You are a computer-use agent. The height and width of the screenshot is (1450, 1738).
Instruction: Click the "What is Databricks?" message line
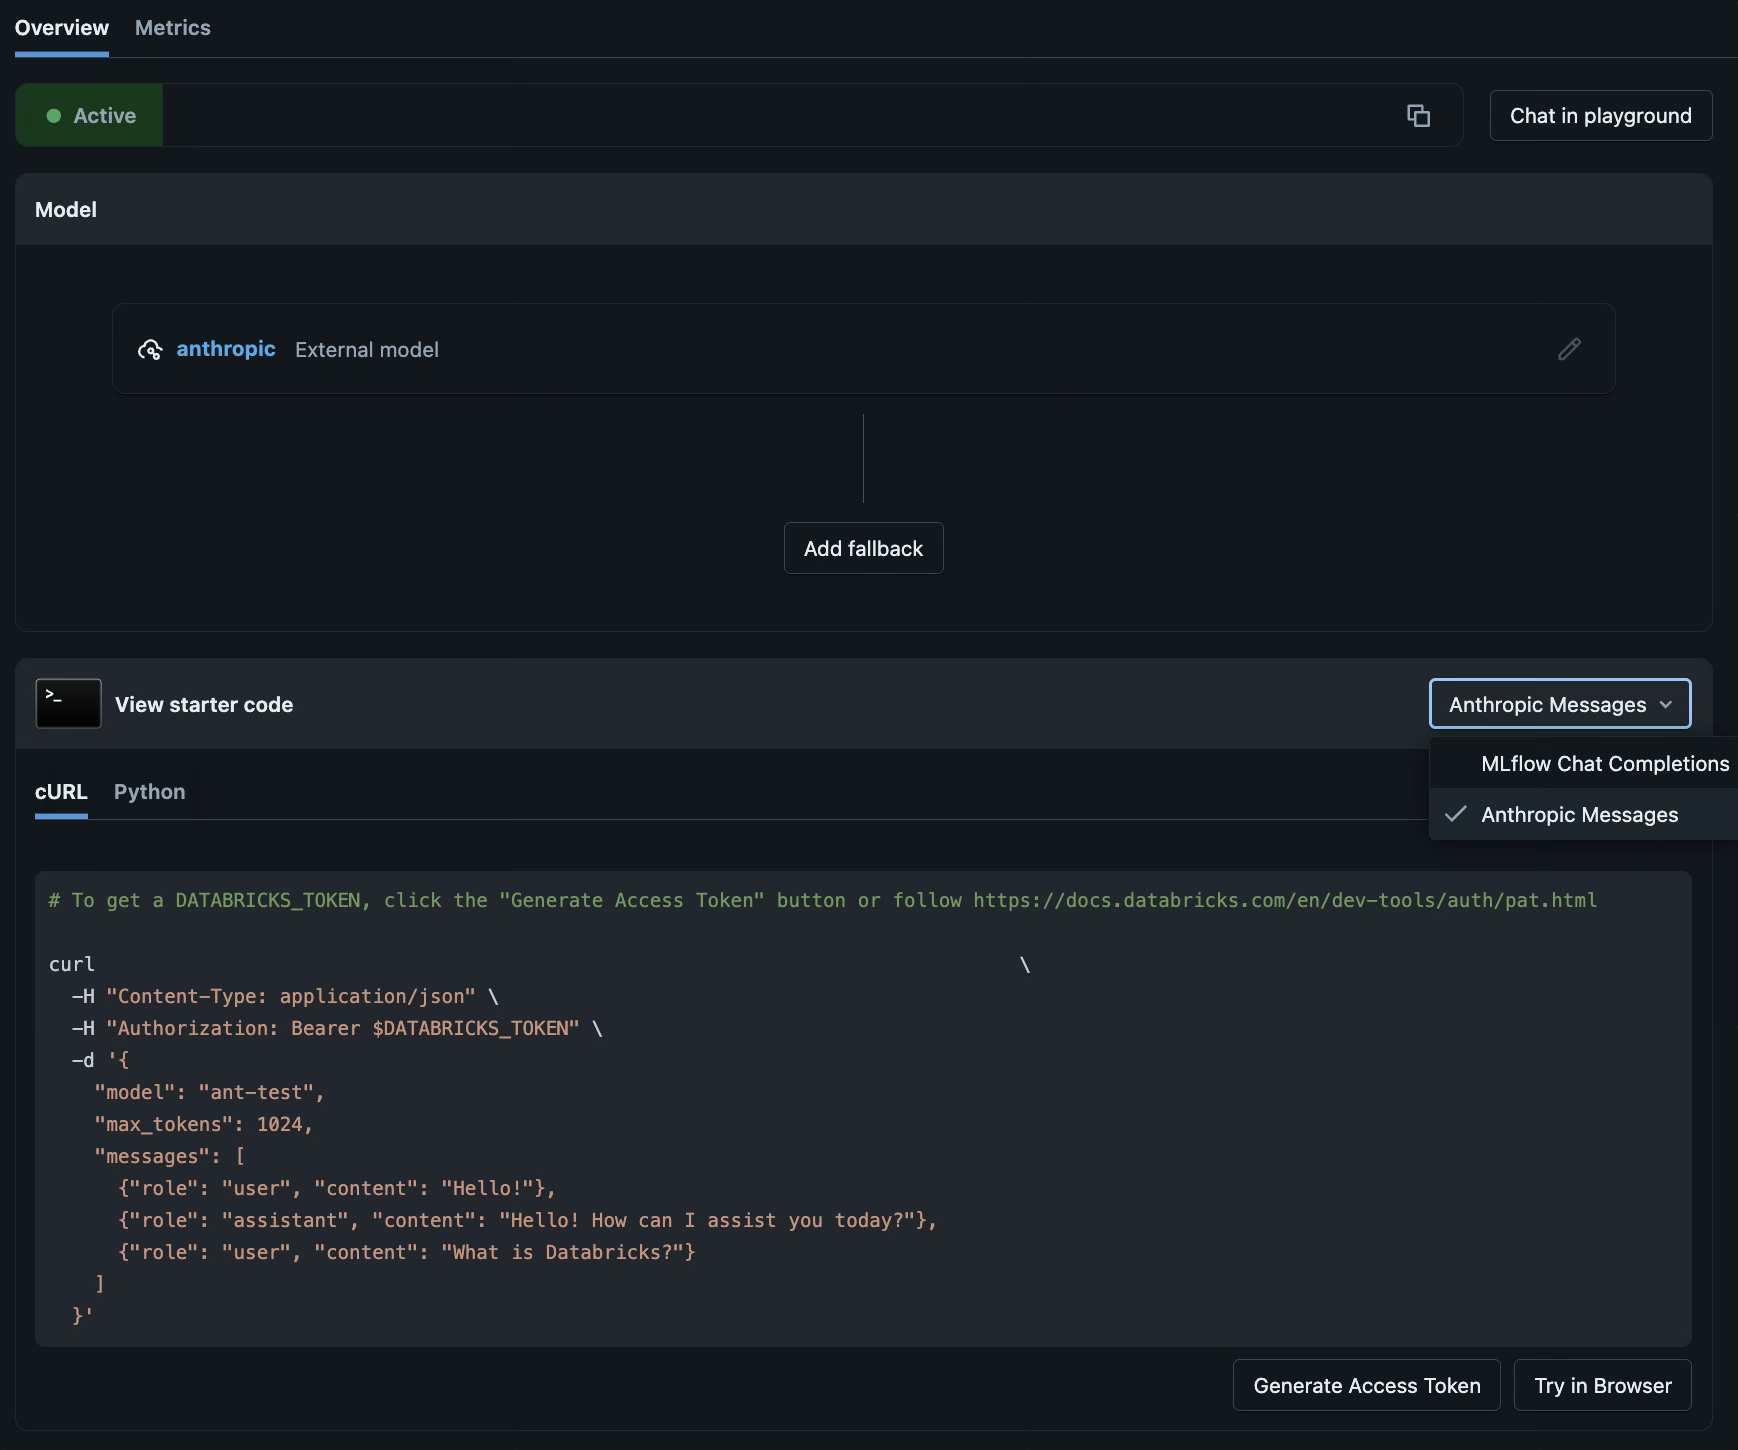pyautogui.click(x=406, y=1252)
